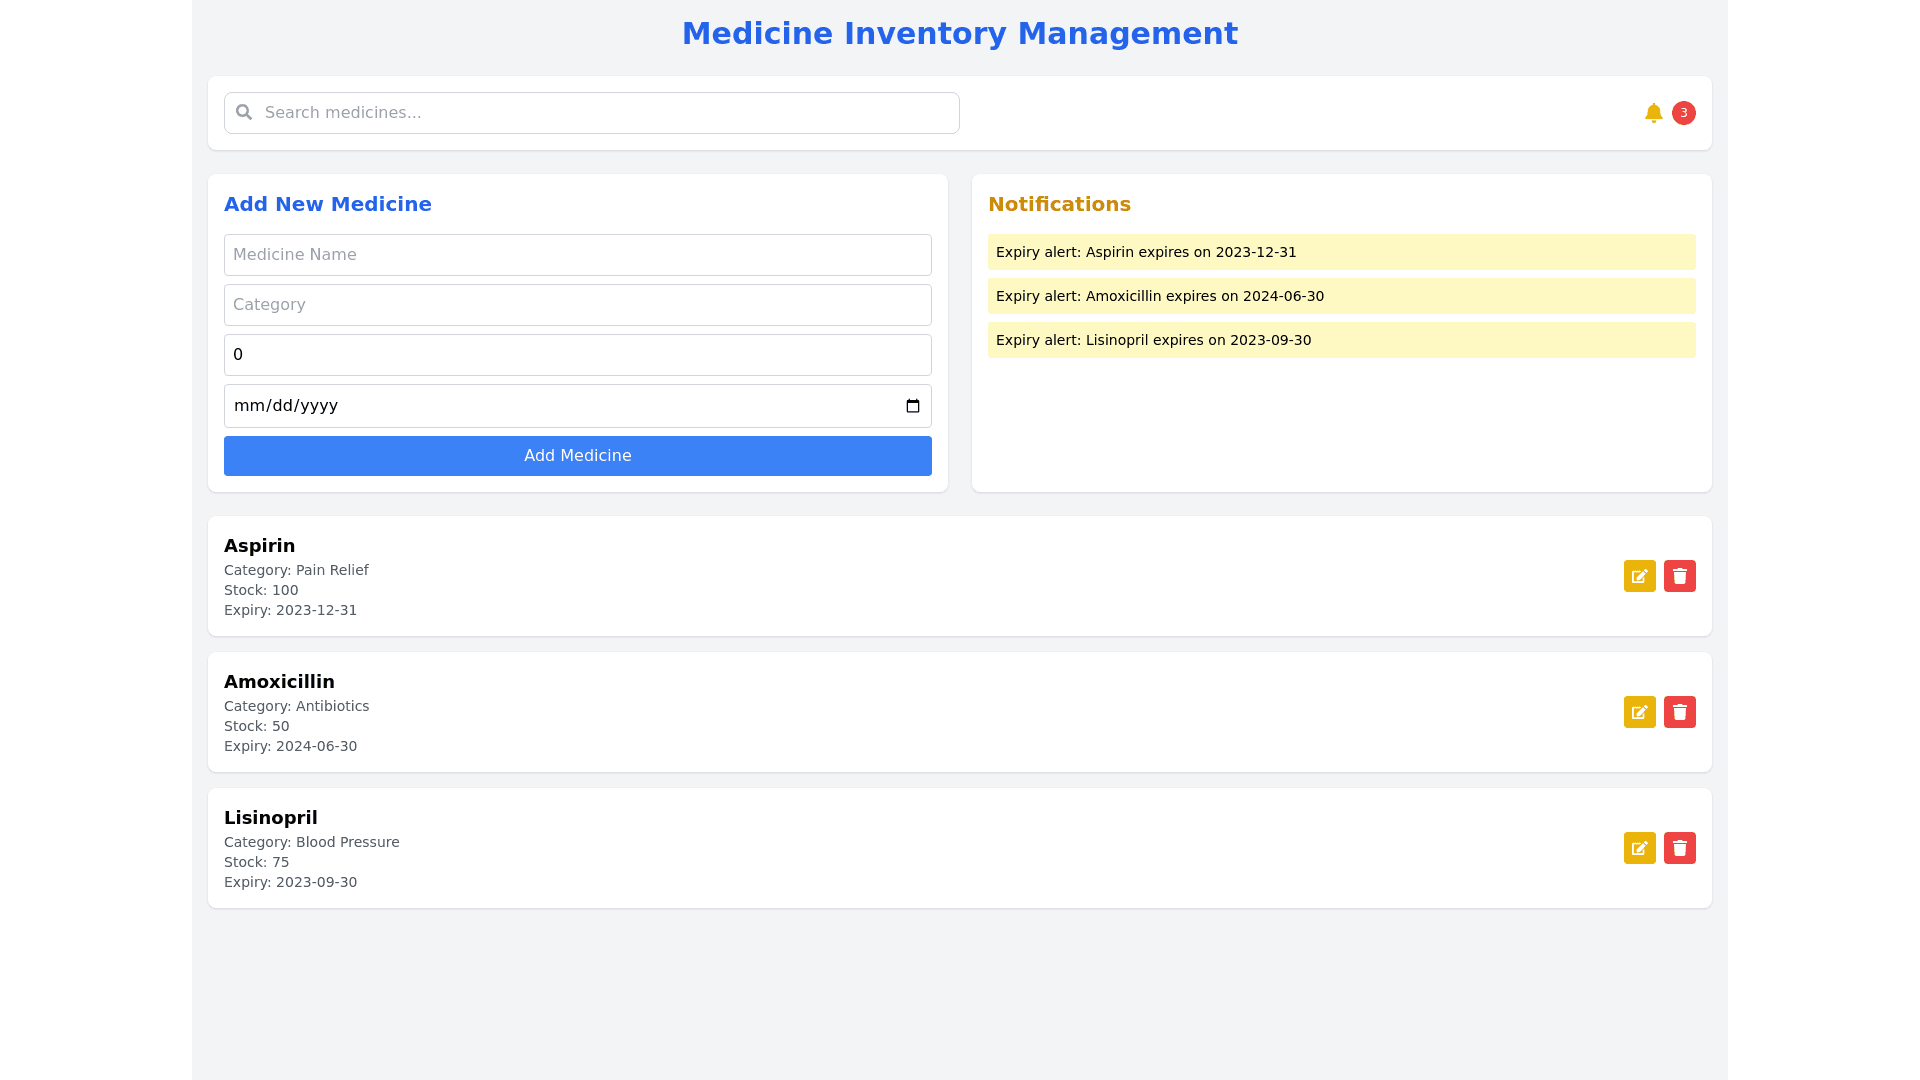Edit the Lisinopril entry
1920x1080 pixels.
tap(1639, 848)
